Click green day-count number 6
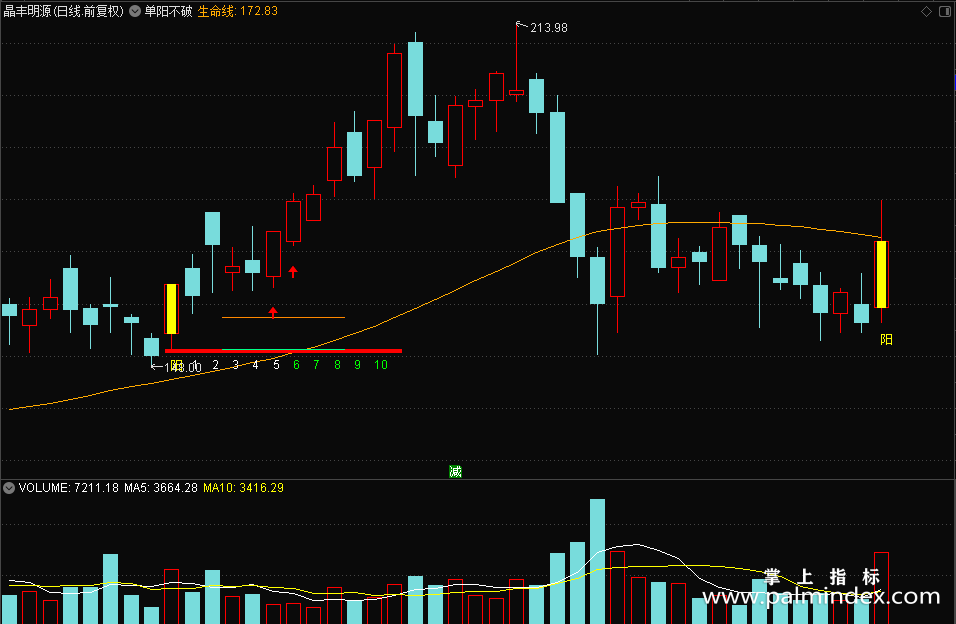This screenshot has height=624, width=956. [296, 365]
